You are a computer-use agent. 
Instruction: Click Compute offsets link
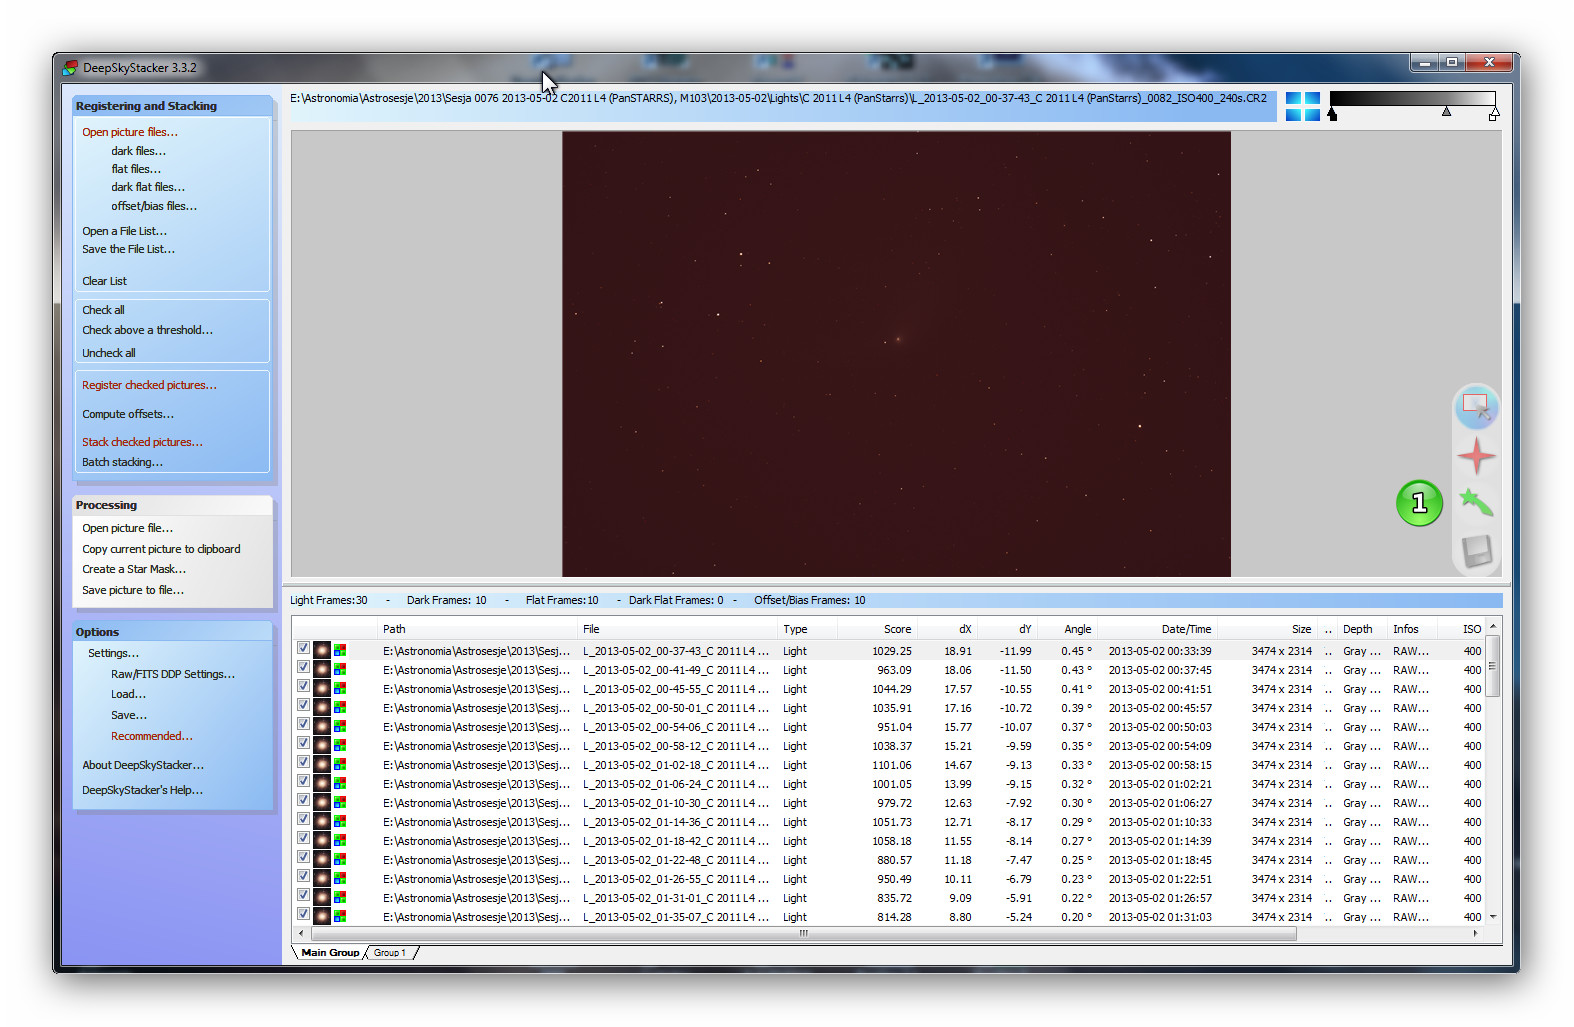128,414
